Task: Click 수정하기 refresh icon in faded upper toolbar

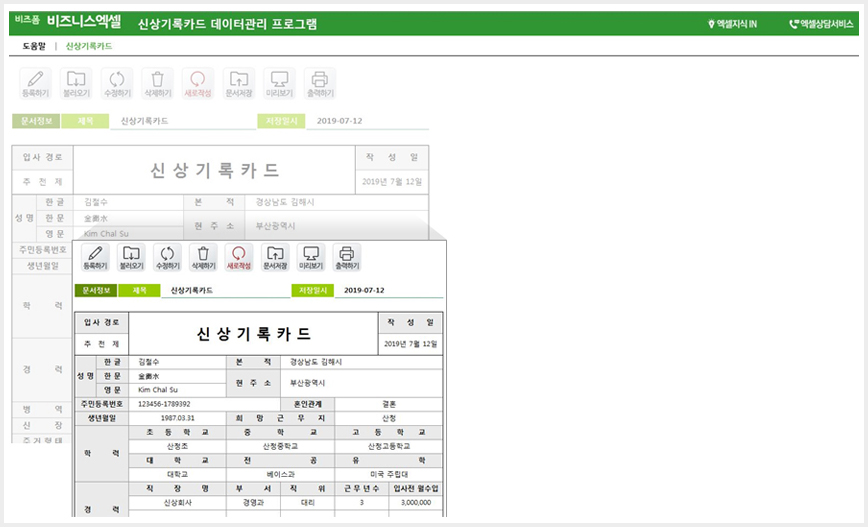Action: pos(117,84)
